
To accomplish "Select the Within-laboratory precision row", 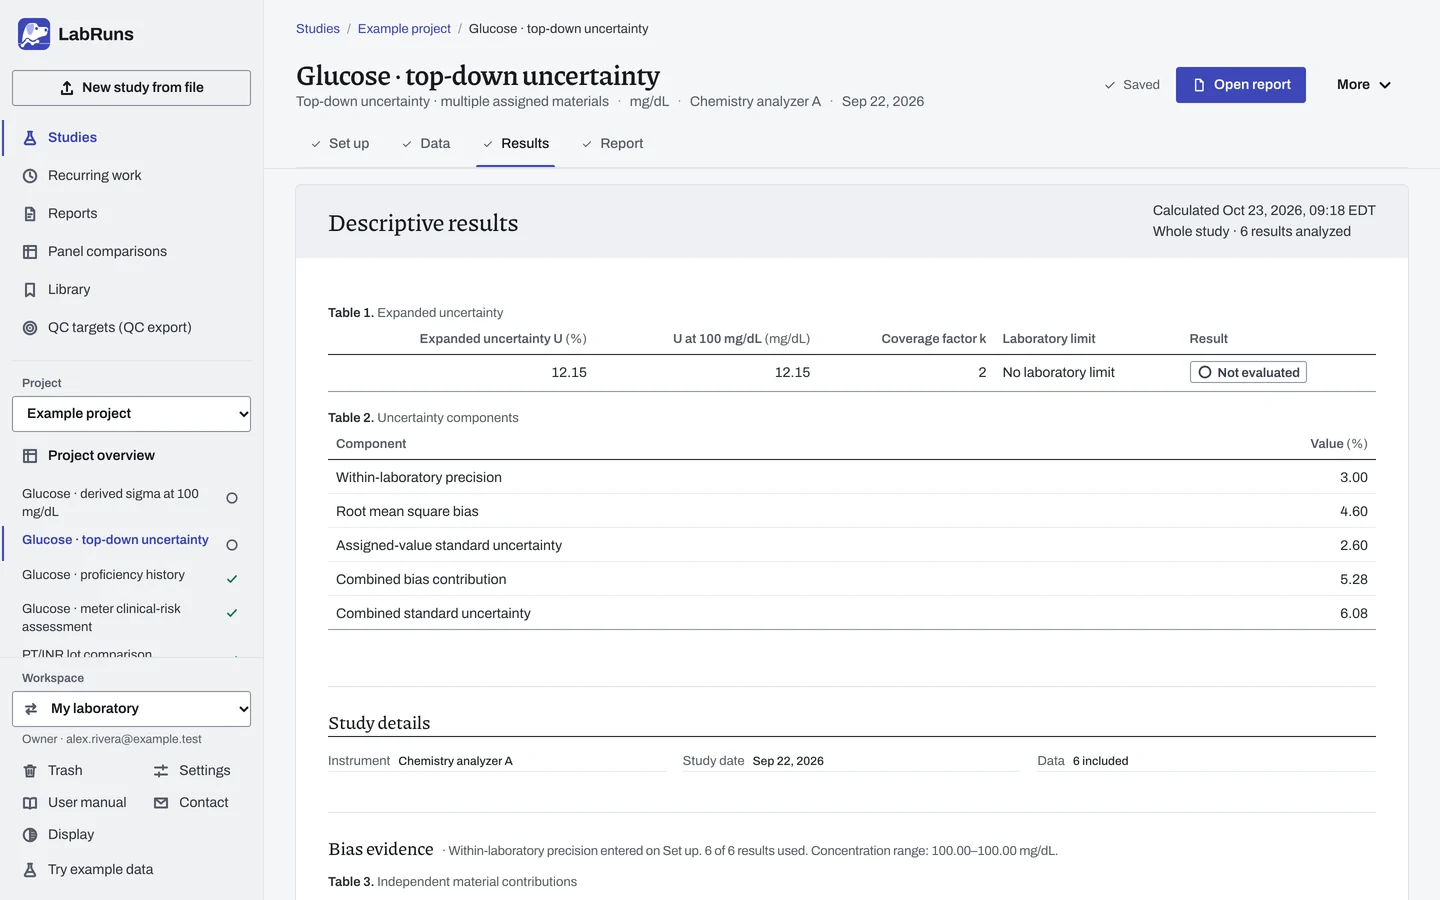I will tap(852, 478).
